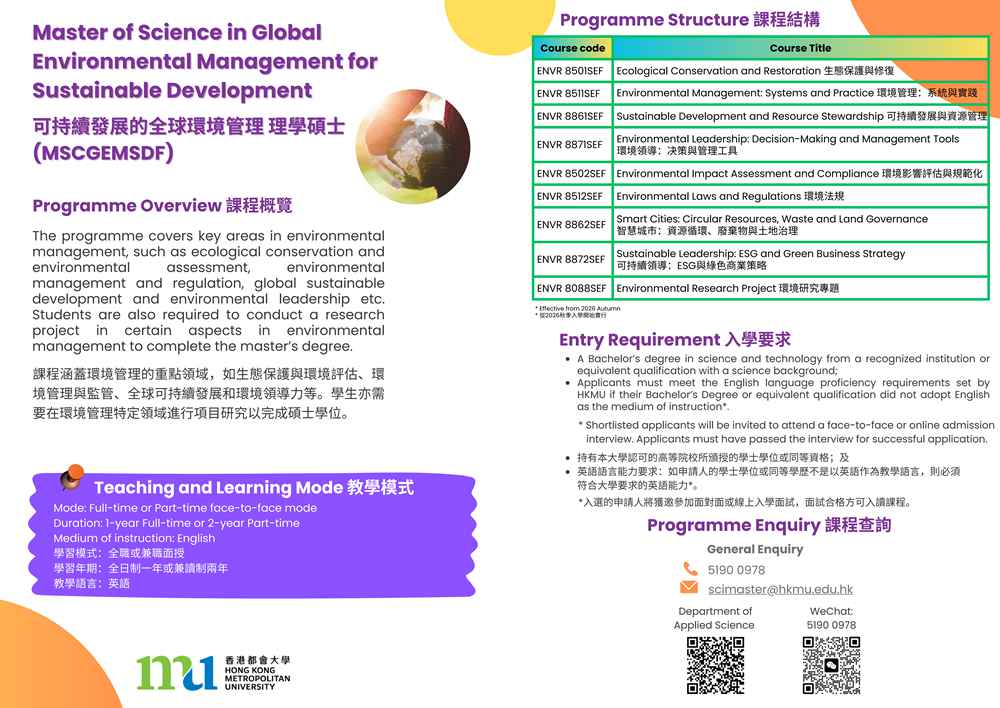
Task: Select the Smart Cities course title
Action: click(772, 224)
